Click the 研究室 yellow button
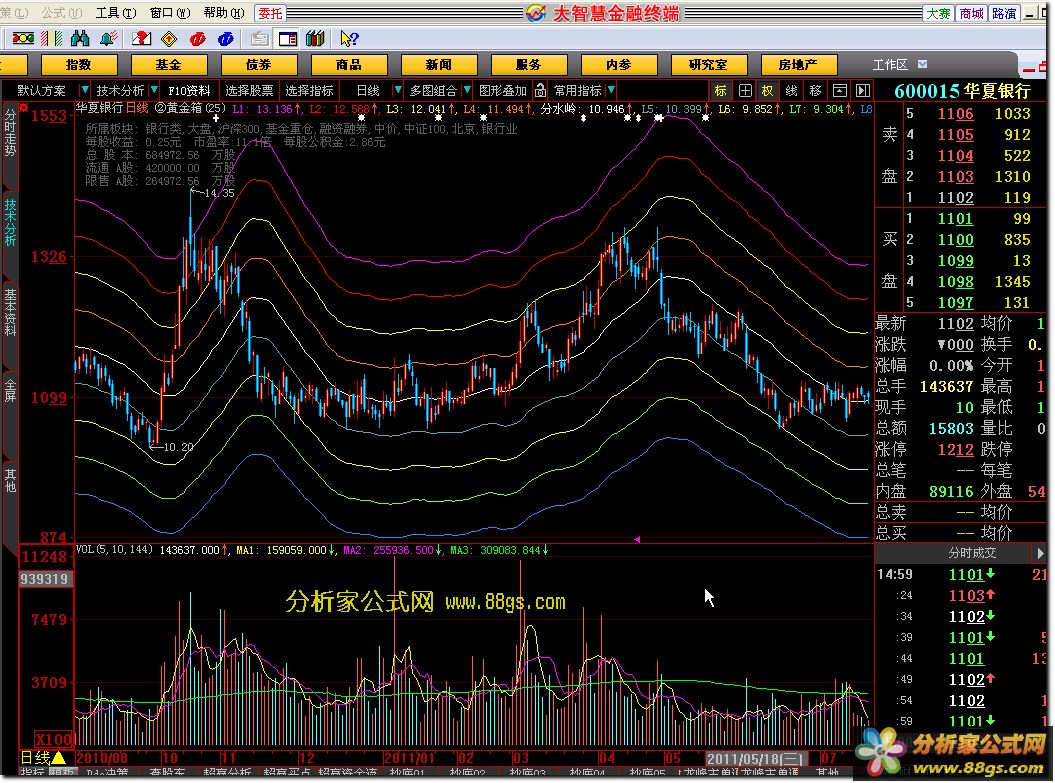This screenshot has height=783, width=1055. [x=708, y=65]
